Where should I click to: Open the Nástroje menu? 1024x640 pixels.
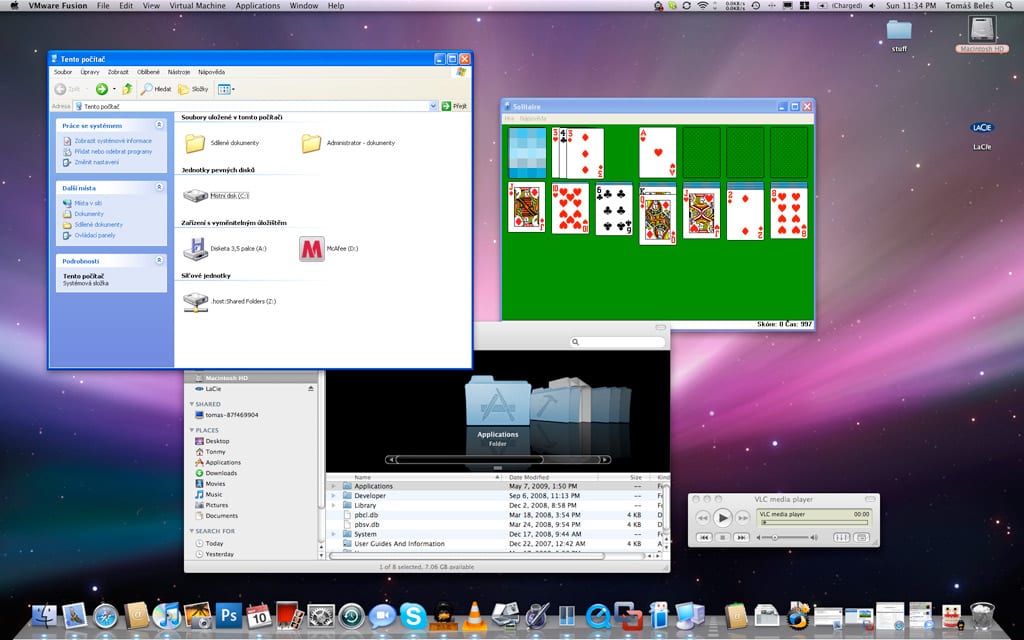click(x=178, y=72)
